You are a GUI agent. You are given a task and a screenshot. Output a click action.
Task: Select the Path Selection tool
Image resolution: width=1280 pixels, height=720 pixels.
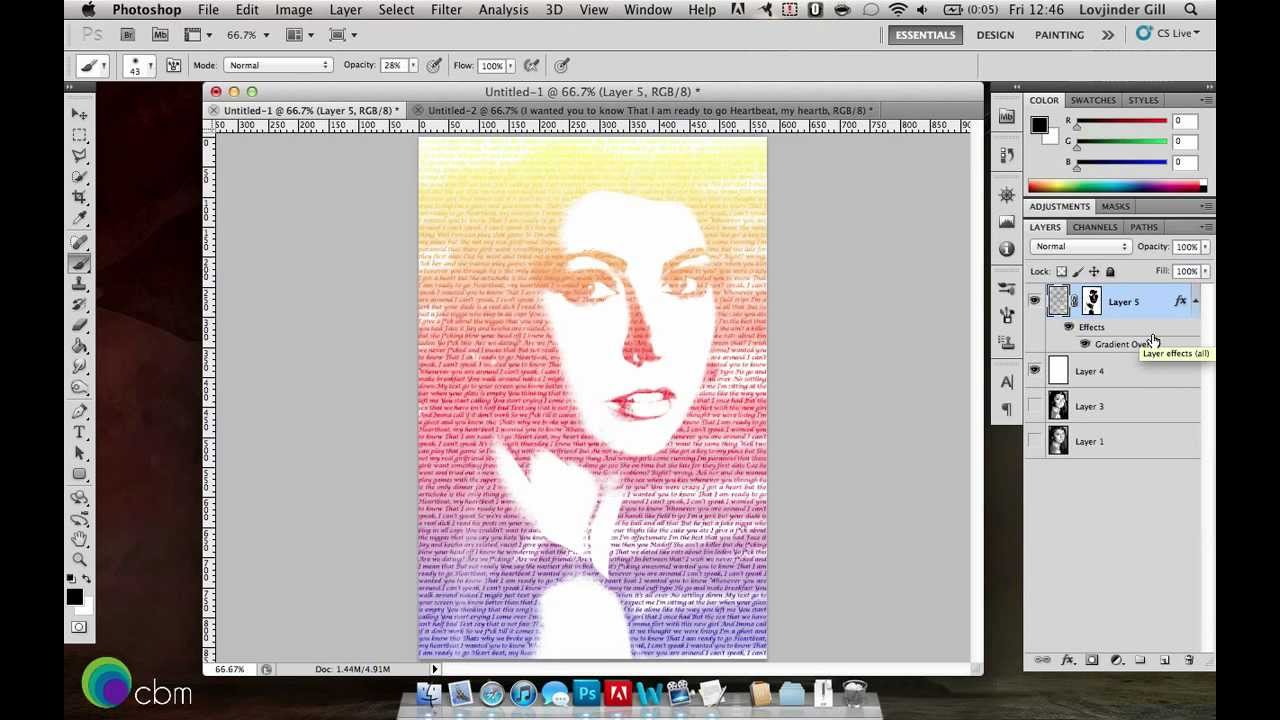click(79, 453)
